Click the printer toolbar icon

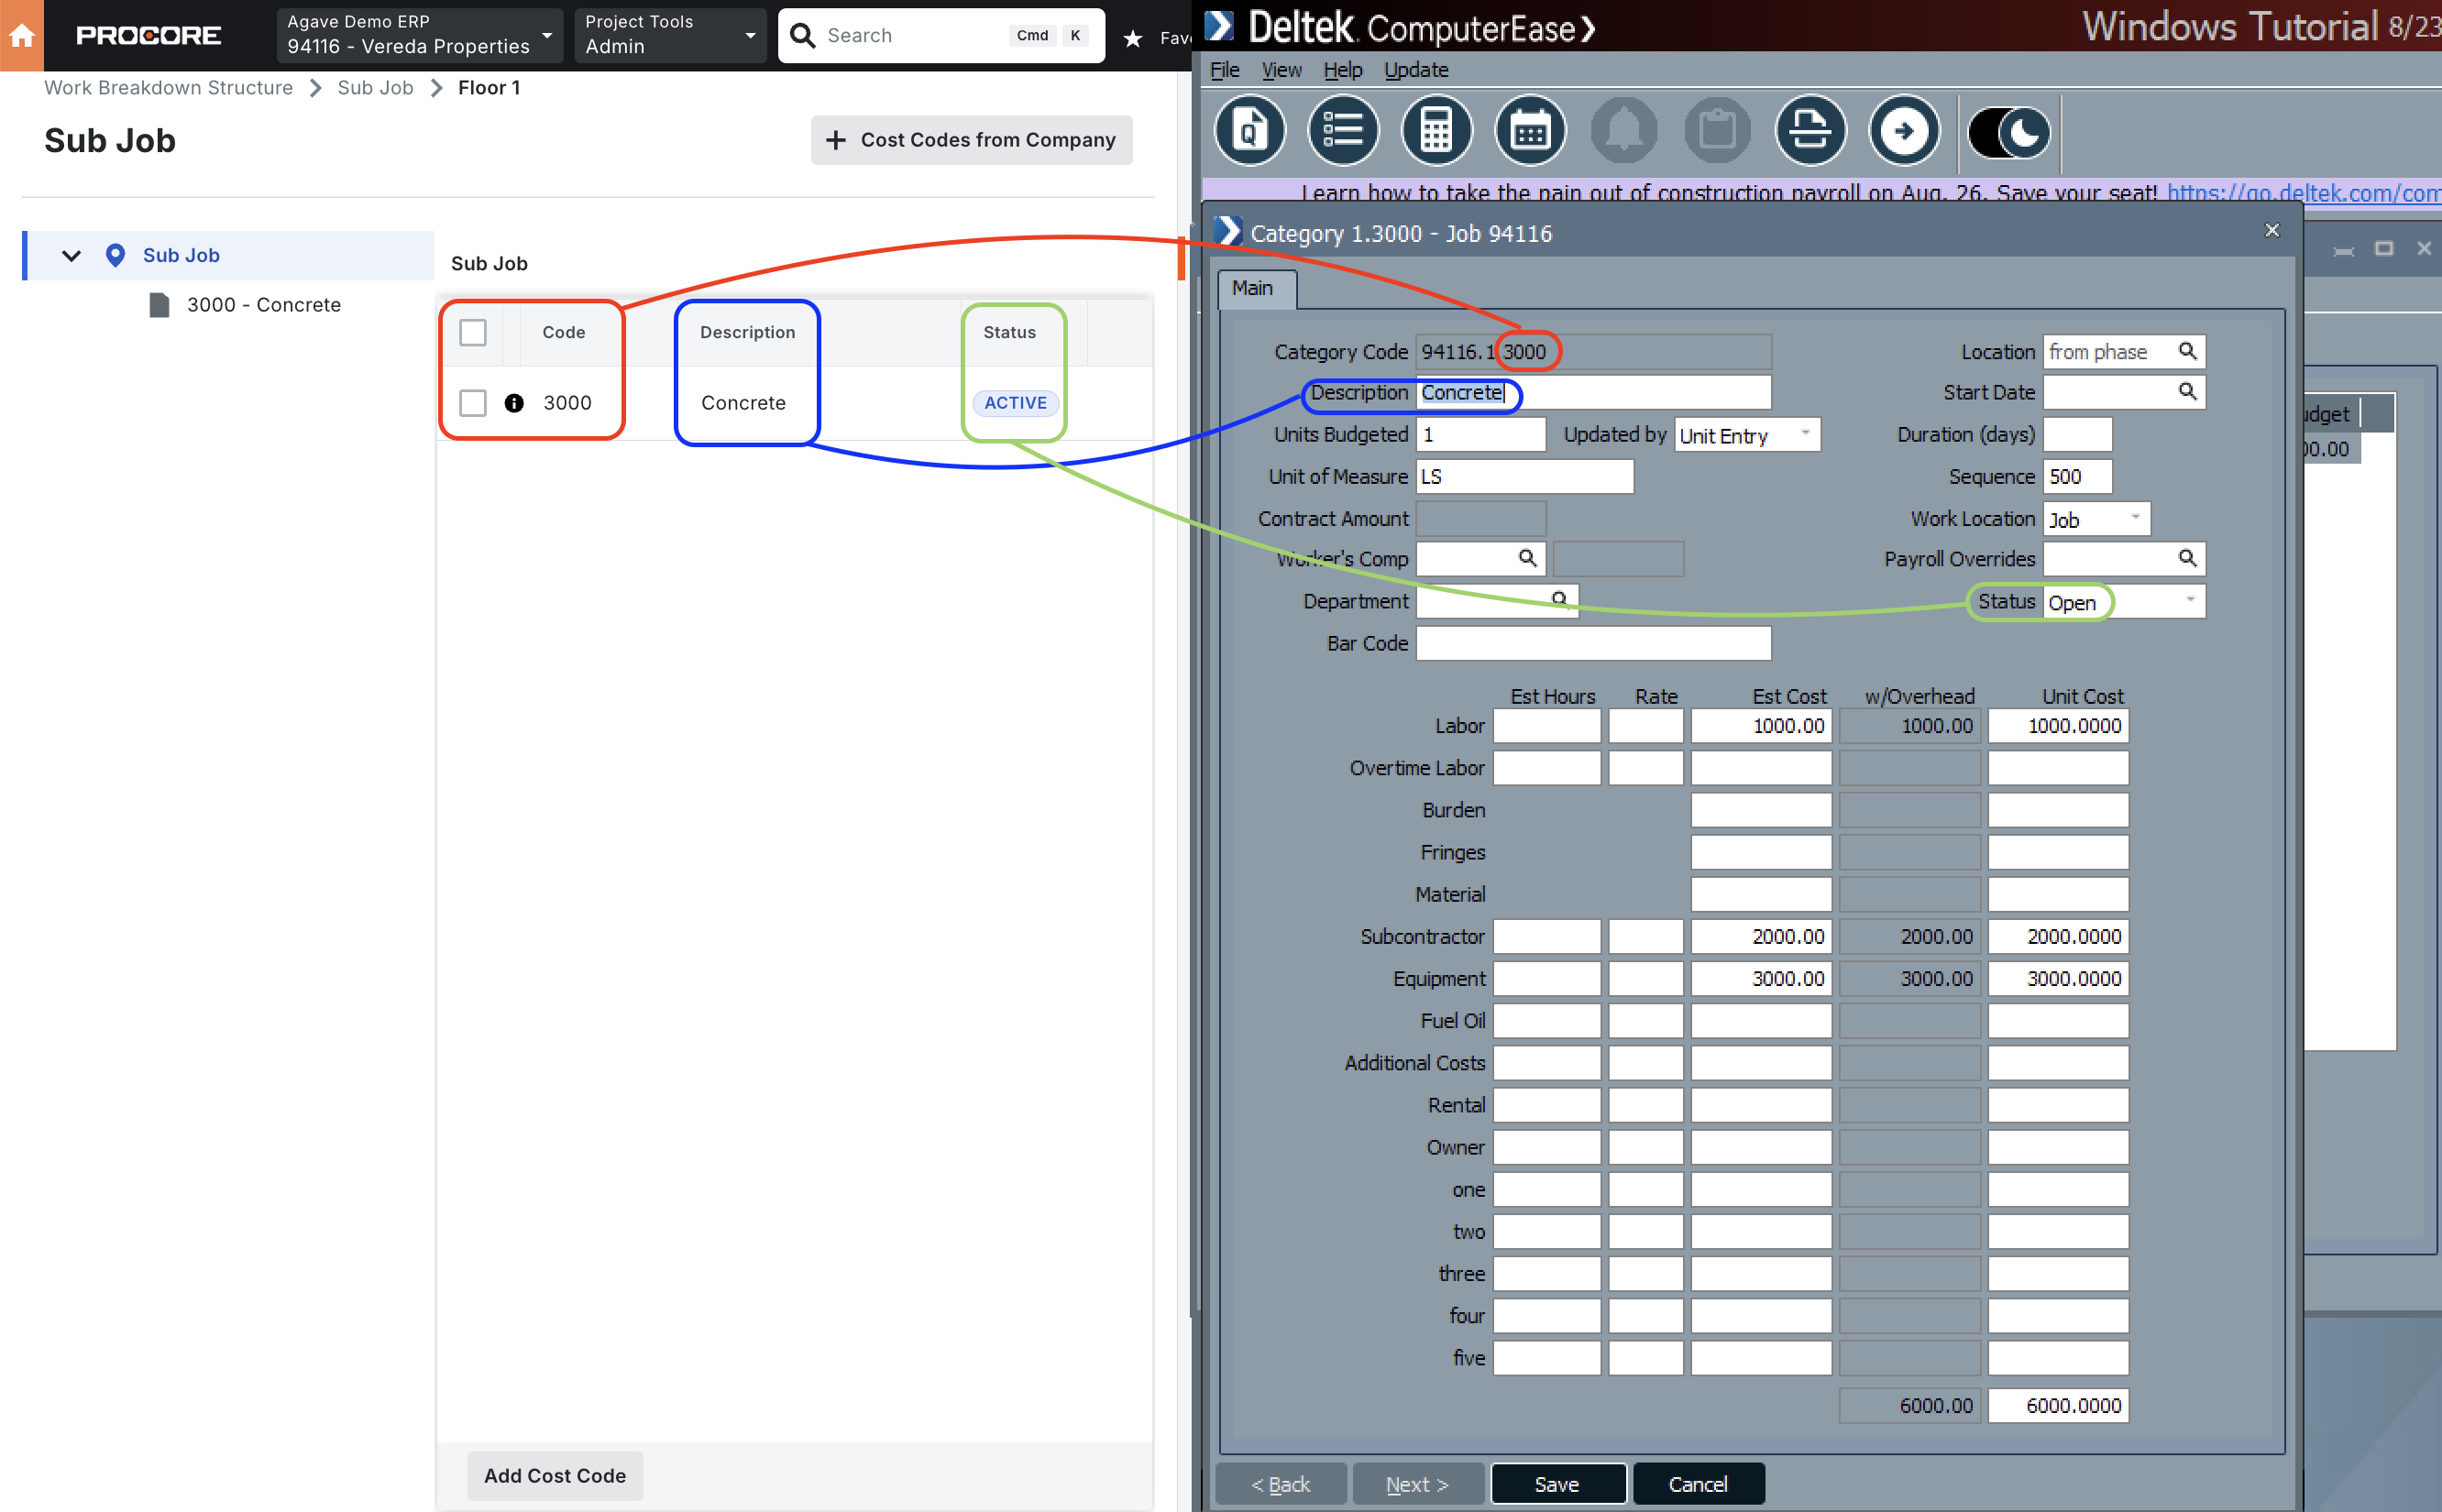click(x=1810, y=130)
